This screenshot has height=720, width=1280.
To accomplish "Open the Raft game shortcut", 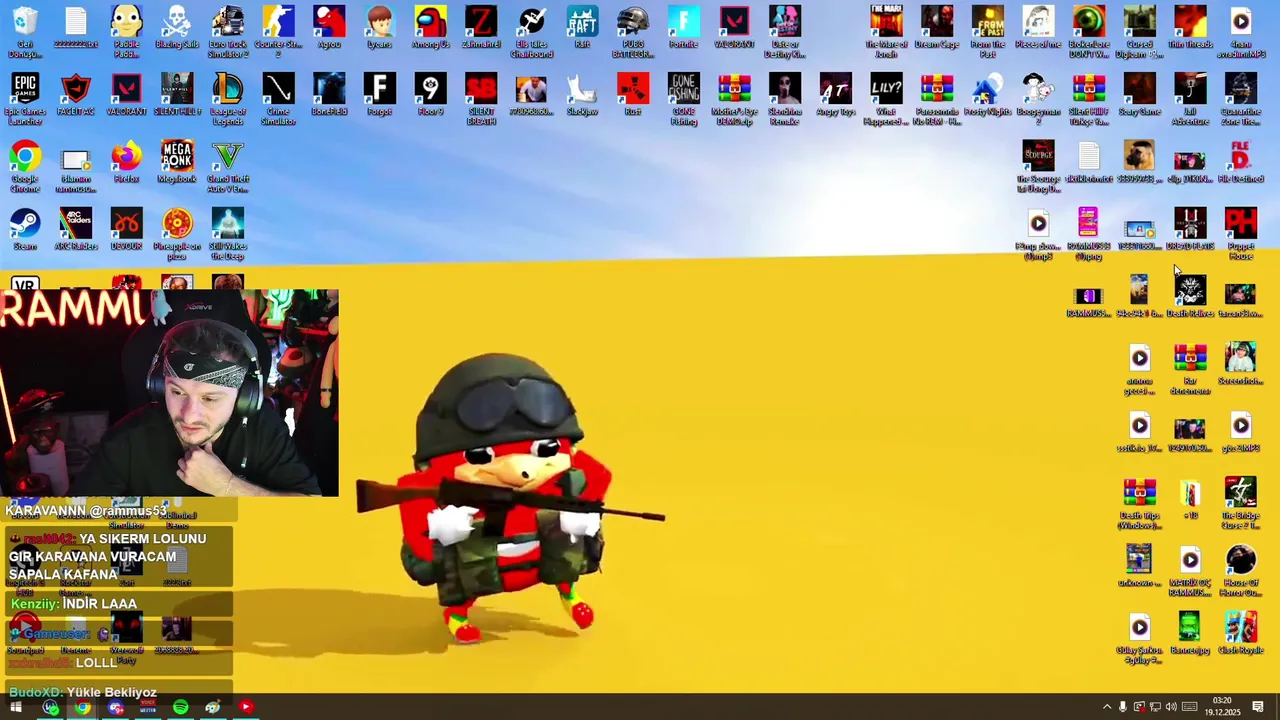I will pos(582,27).
